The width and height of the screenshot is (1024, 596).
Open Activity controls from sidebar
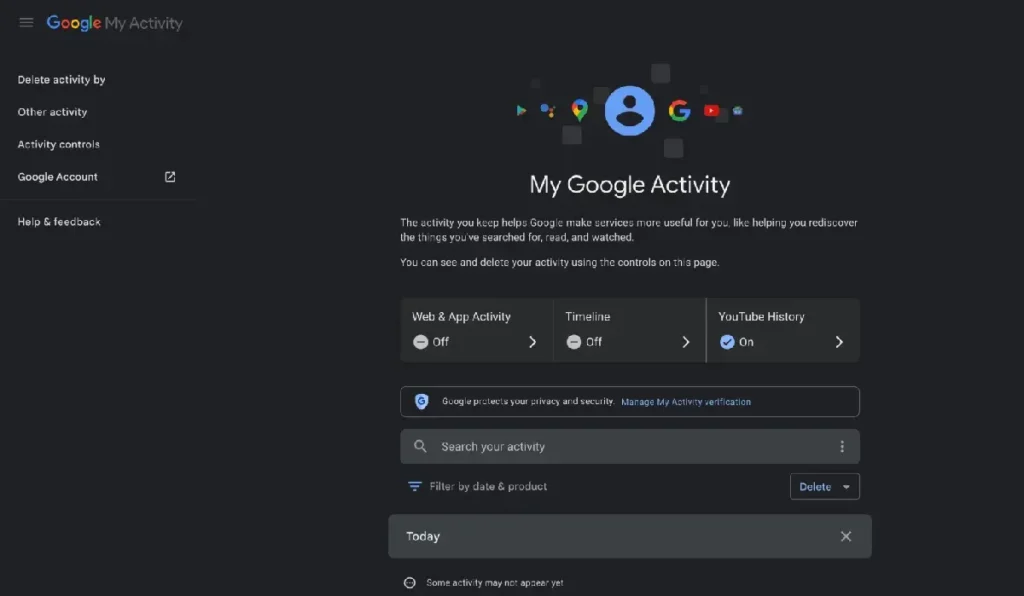click(x=58, y=145)
